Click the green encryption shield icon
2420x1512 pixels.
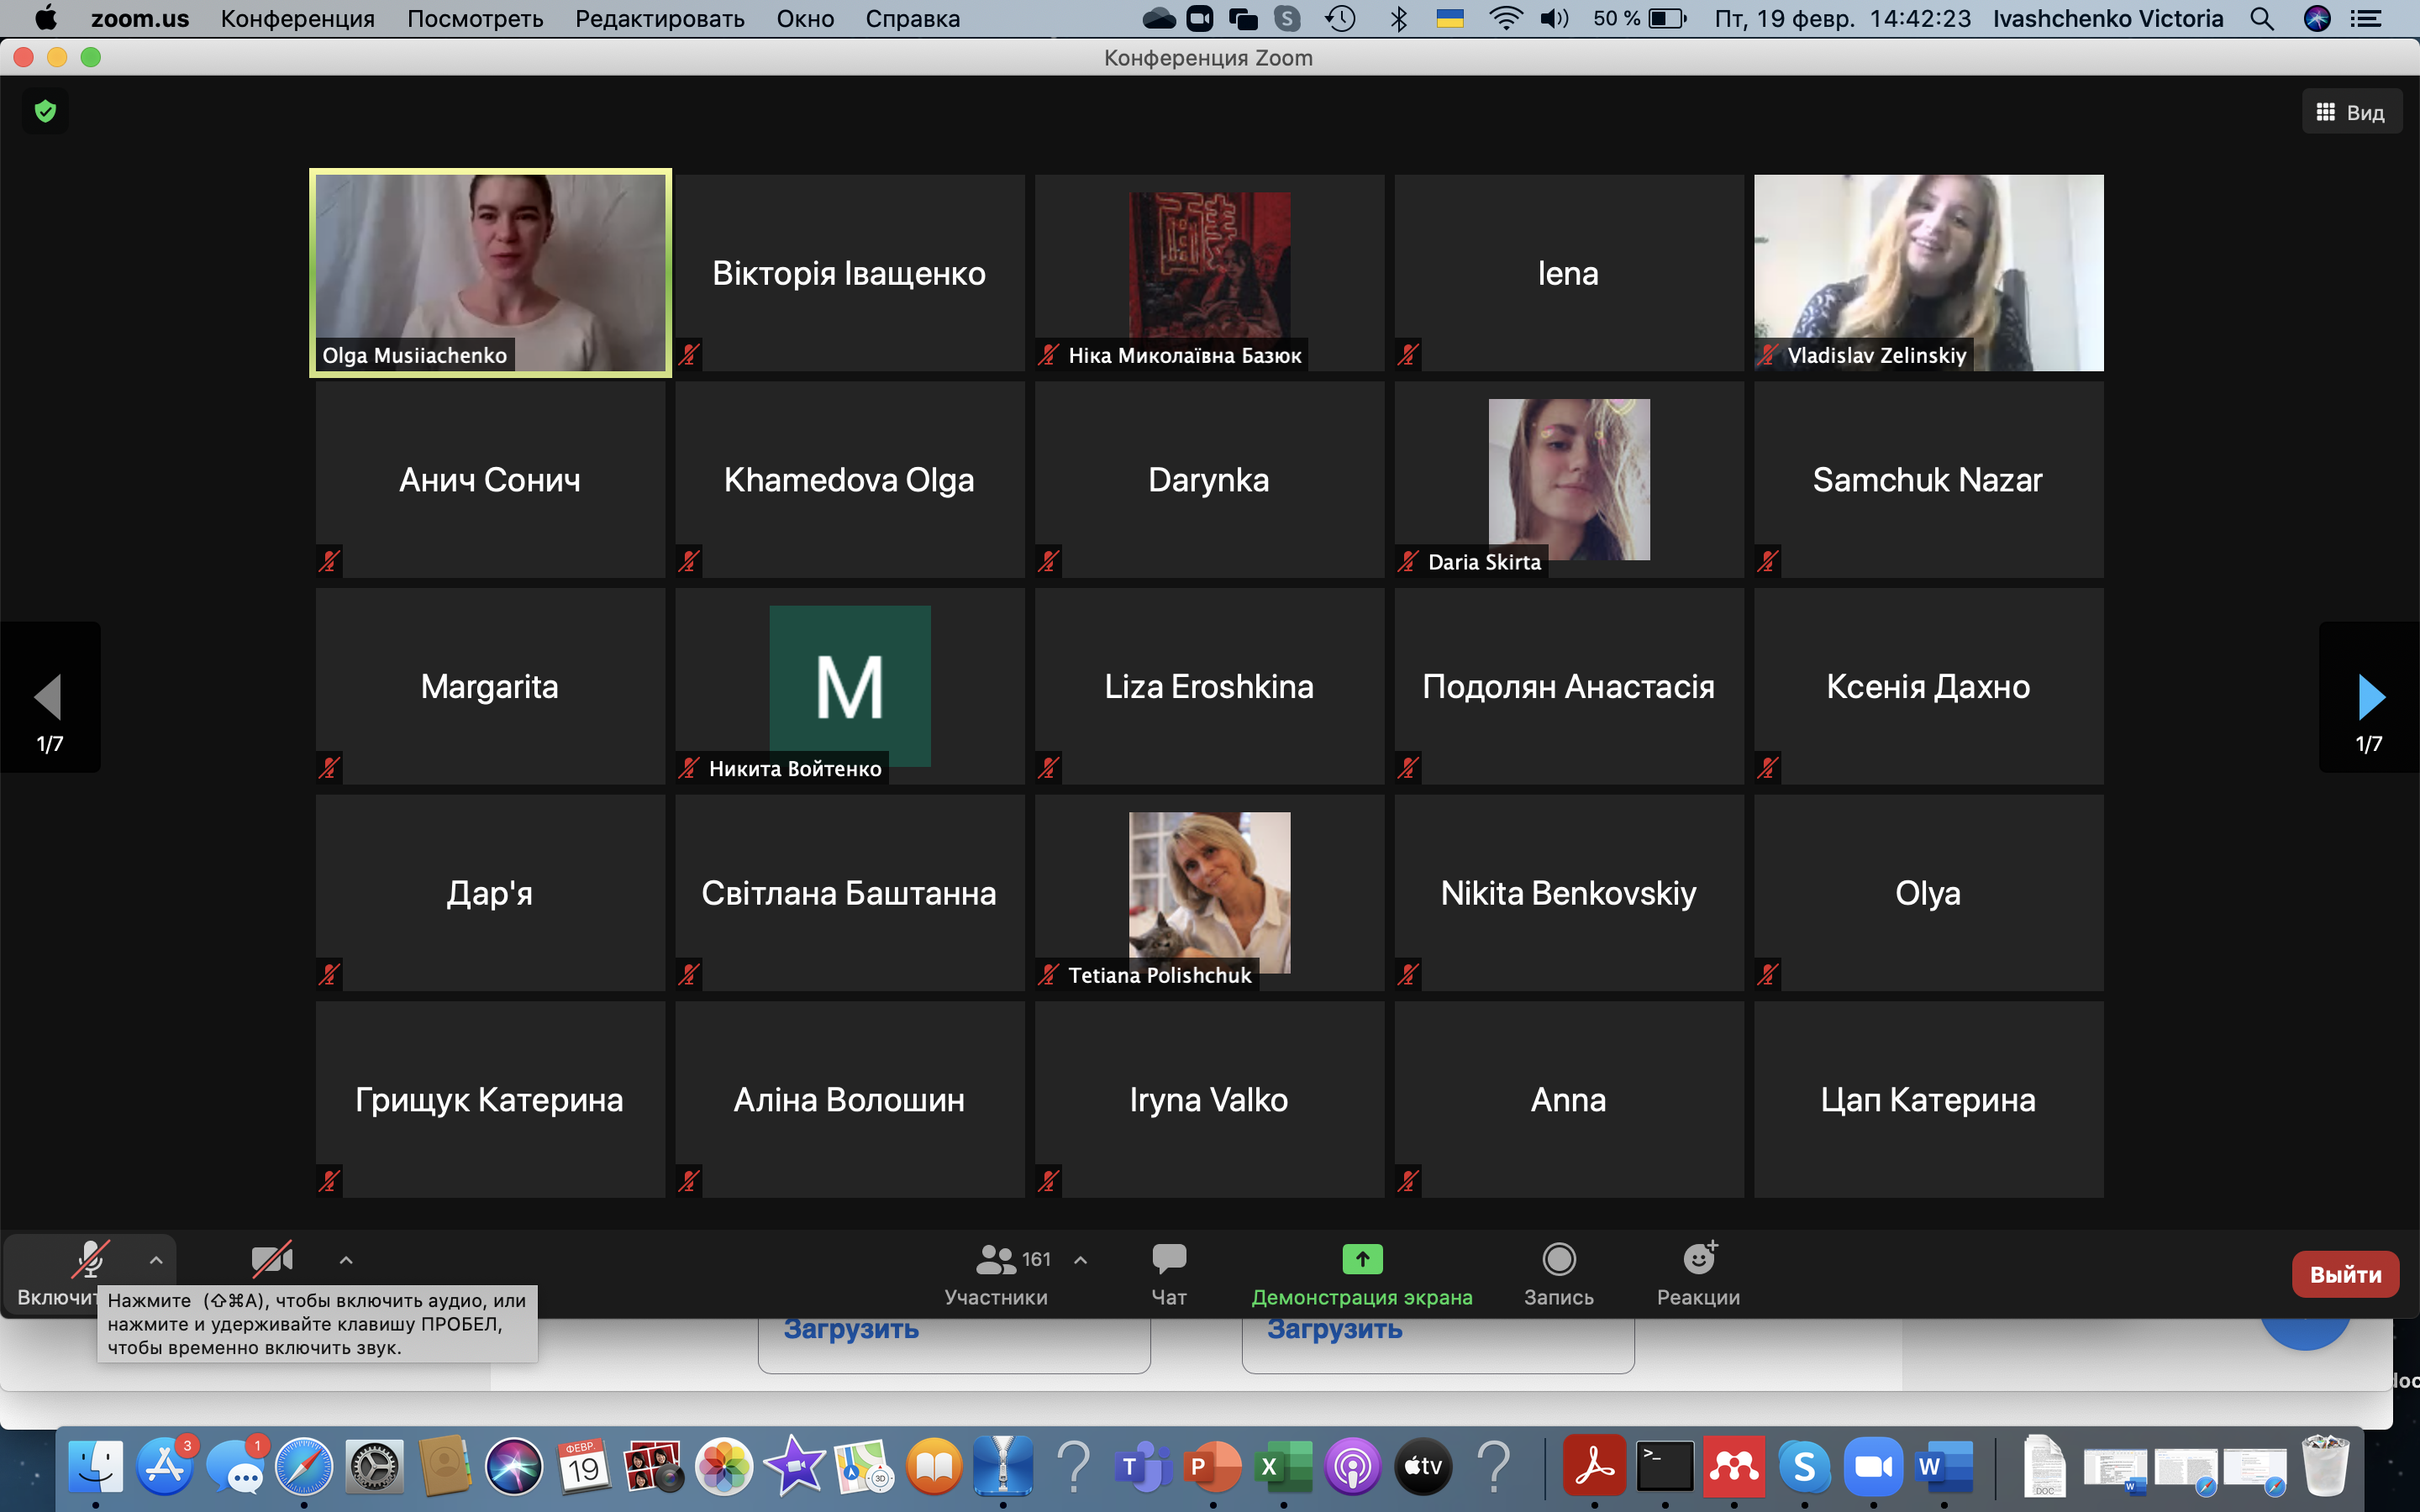pos(45,111)
